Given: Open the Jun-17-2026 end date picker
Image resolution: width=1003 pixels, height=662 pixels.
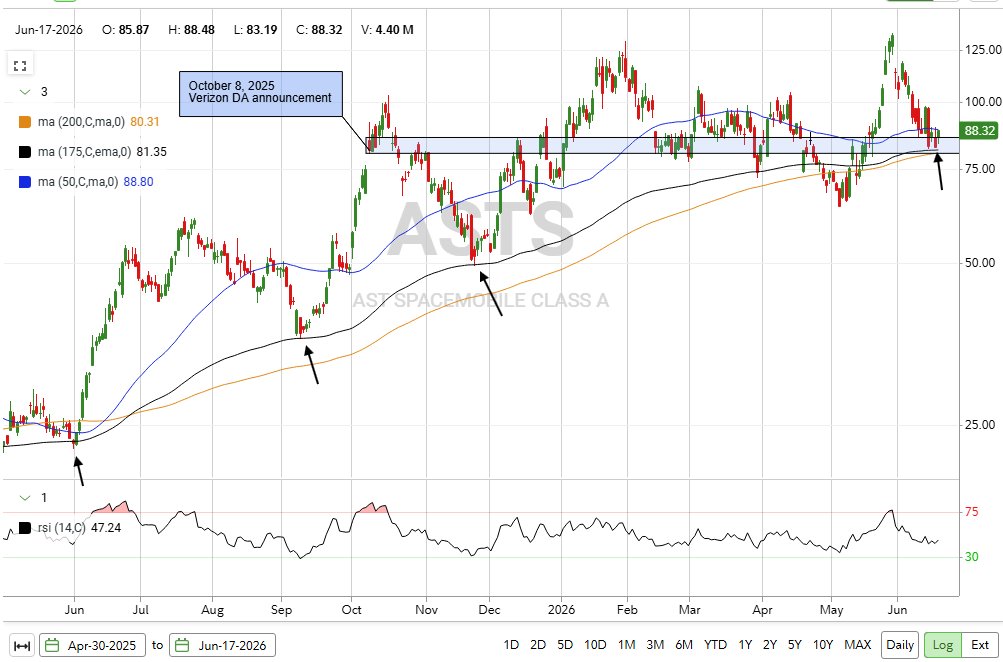Looking at the screenshot, I should pos(223,645).
